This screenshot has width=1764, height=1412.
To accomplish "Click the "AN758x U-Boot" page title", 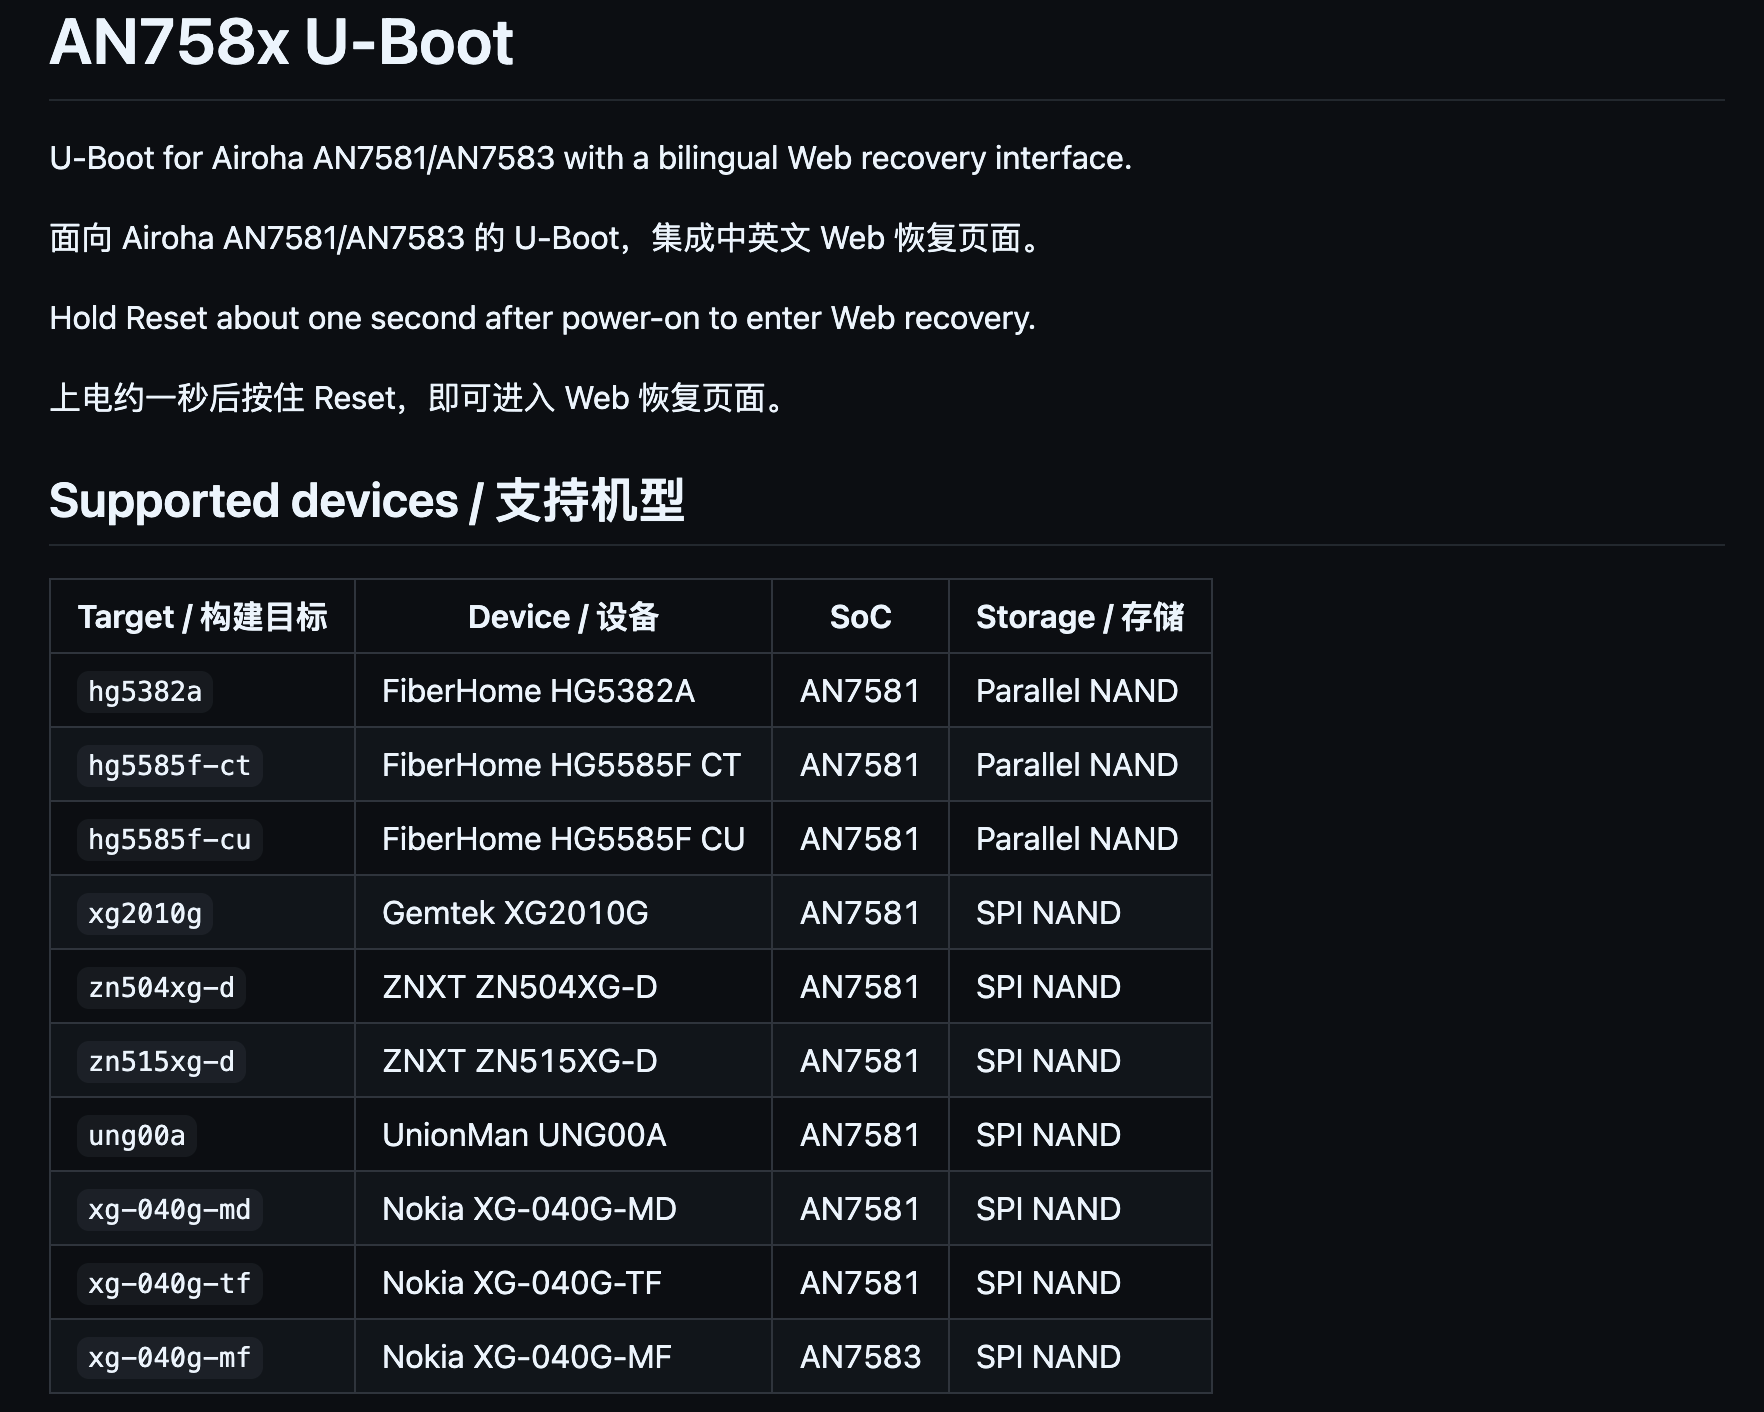I will coord(281,42).
